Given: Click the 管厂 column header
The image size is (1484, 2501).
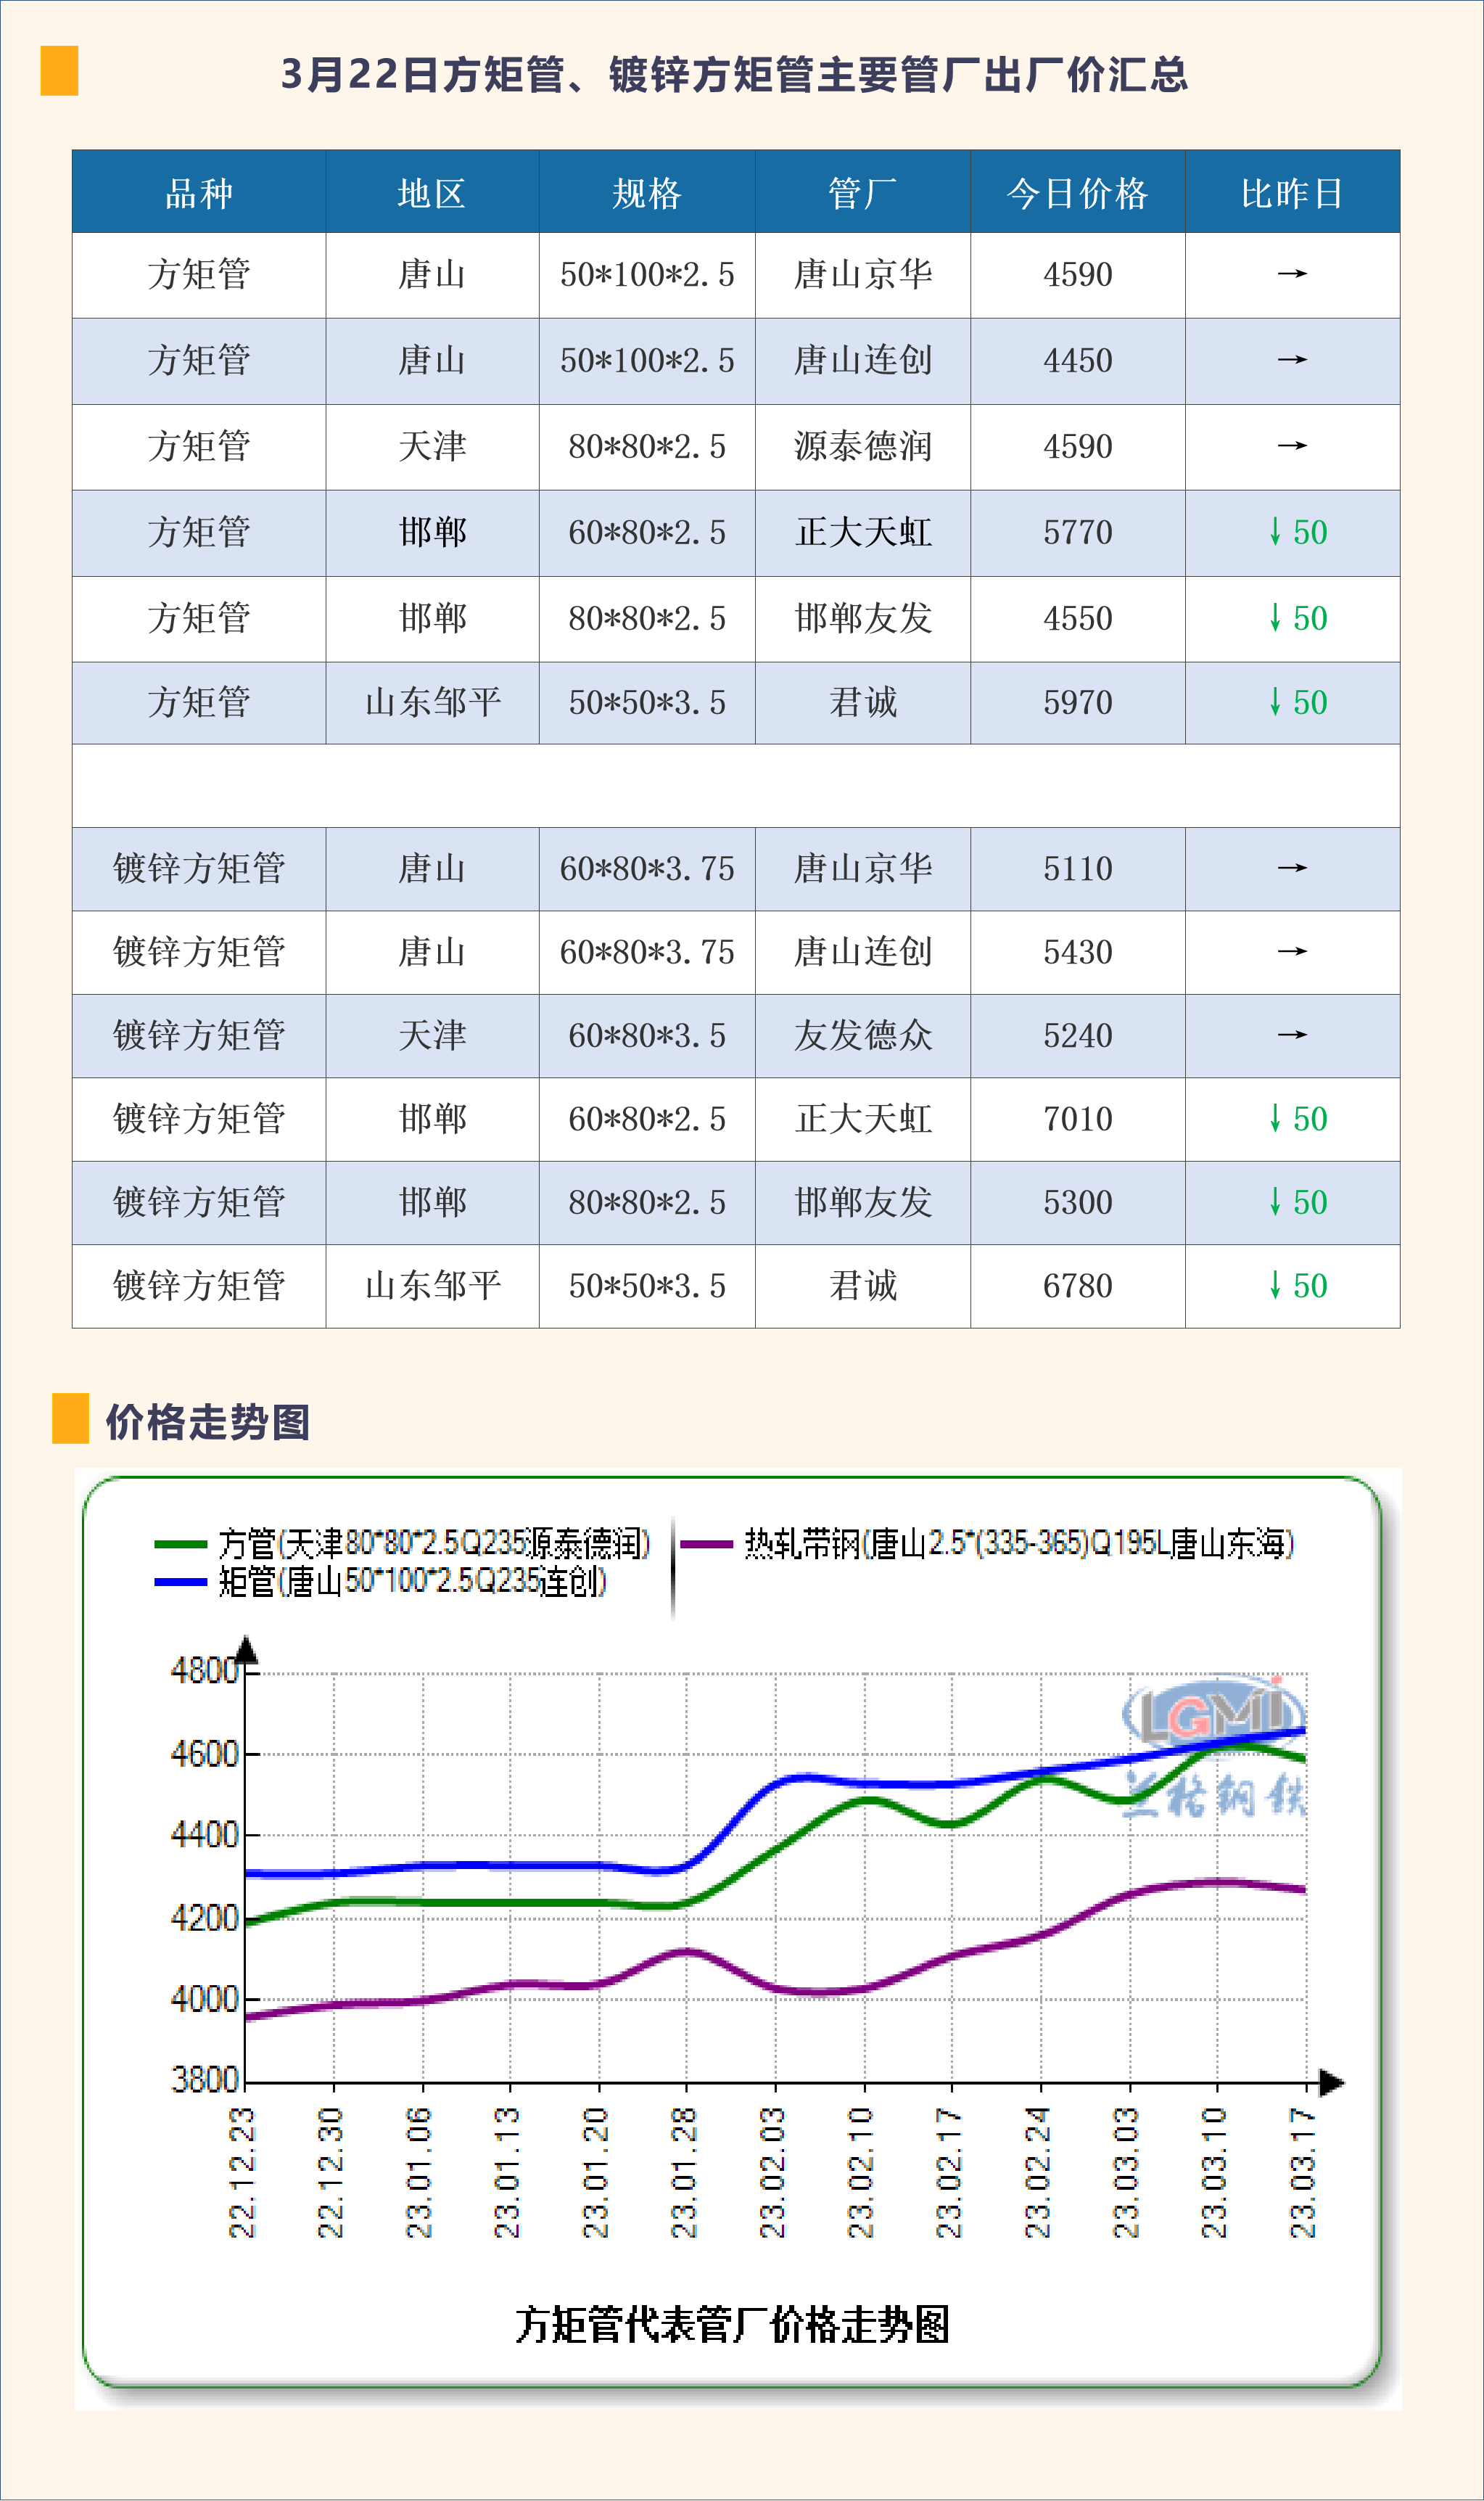Looking at the screenshot, I should pyautogui.click(x=862, y=193).
